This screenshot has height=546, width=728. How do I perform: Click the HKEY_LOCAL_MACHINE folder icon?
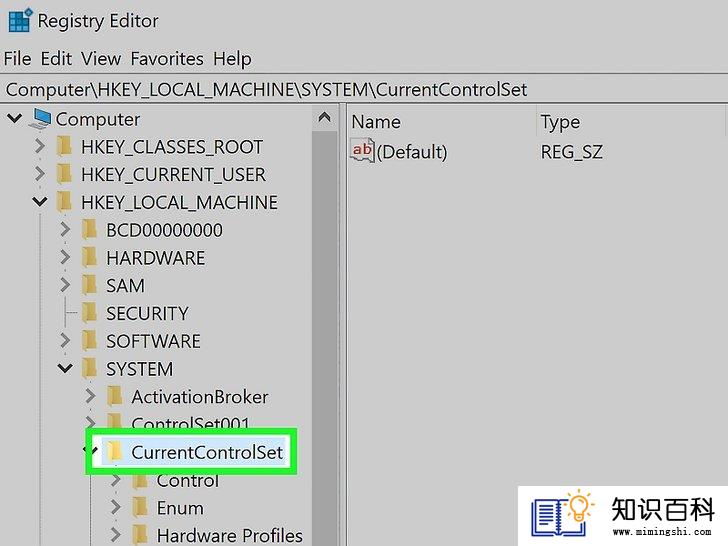(x=65, y=202)
